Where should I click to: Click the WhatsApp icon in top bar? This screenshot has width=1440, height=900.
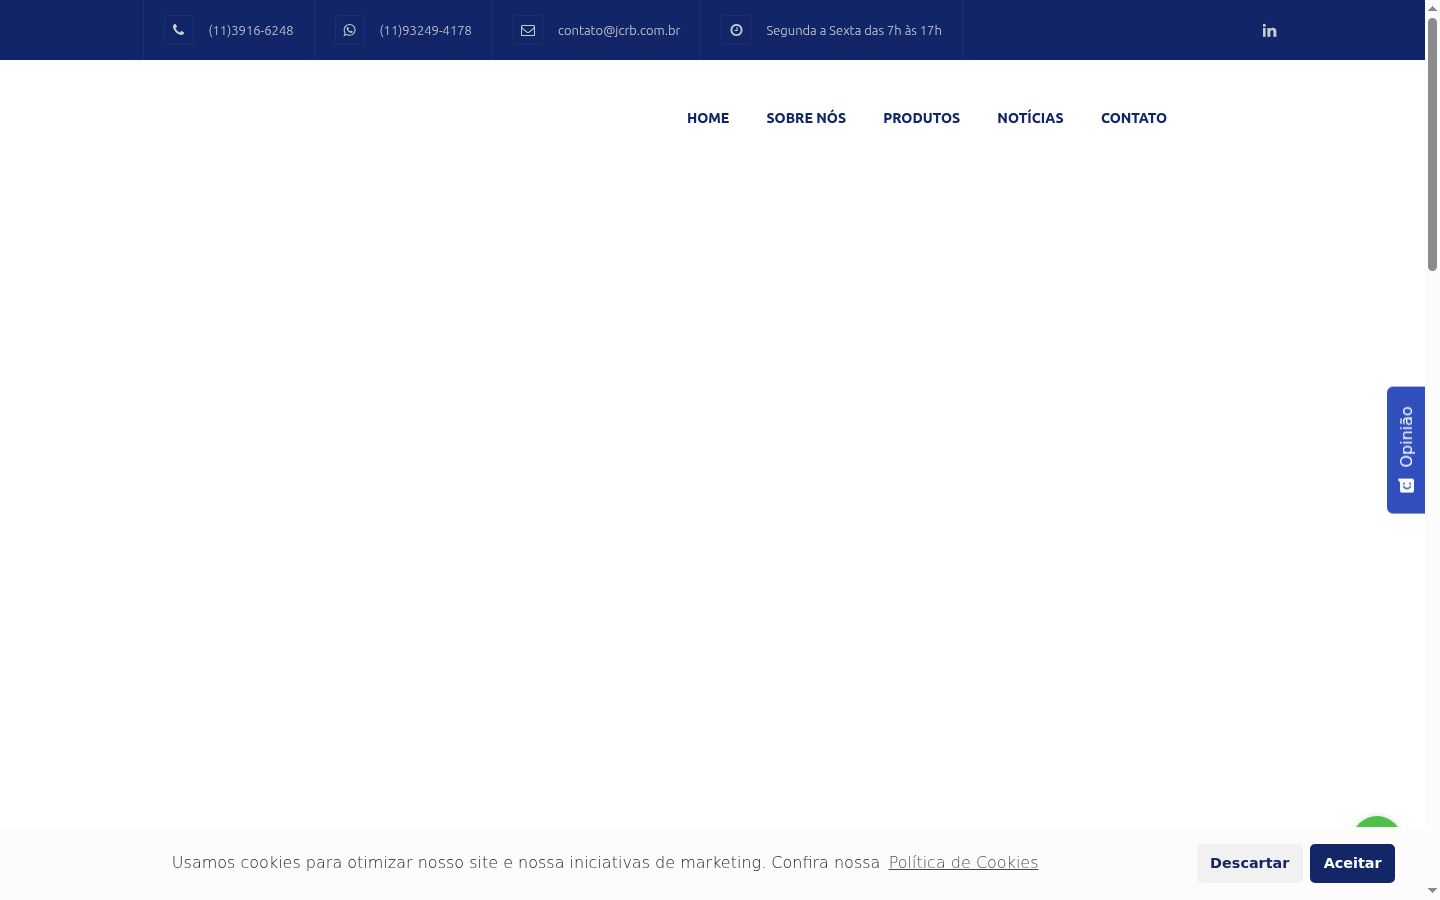coord(349,30)
